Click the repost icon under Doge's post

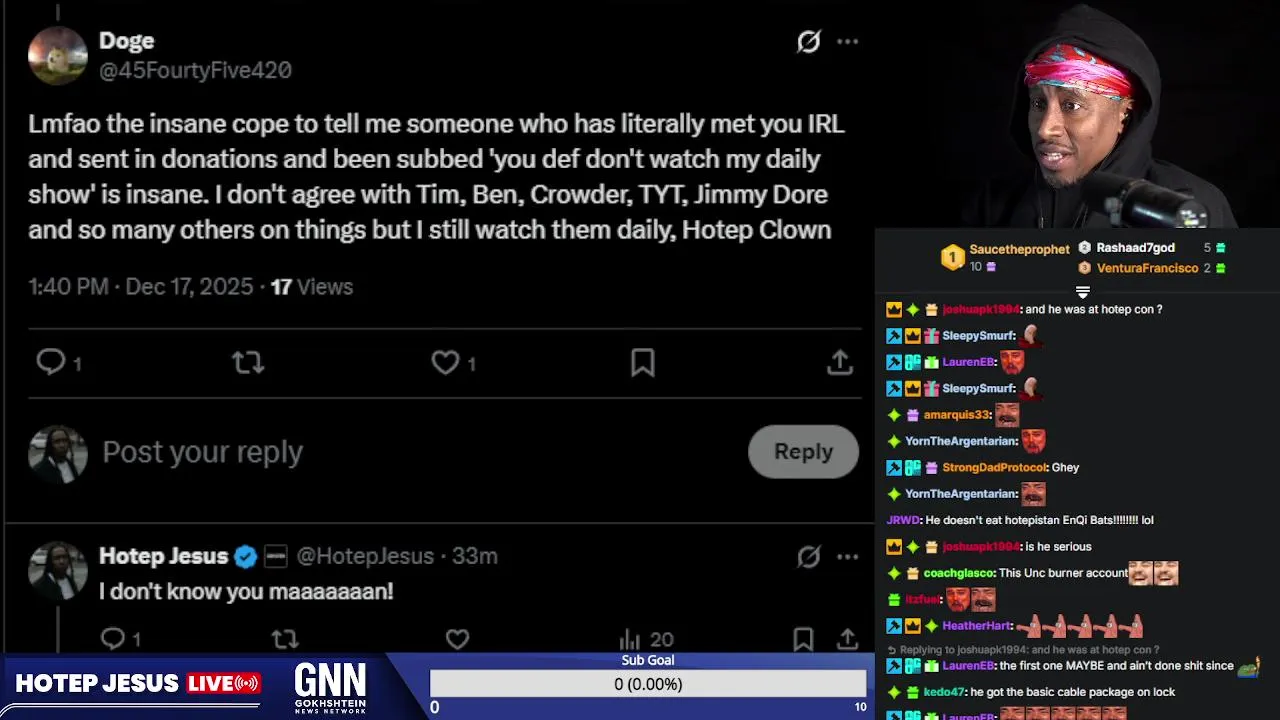248,362
